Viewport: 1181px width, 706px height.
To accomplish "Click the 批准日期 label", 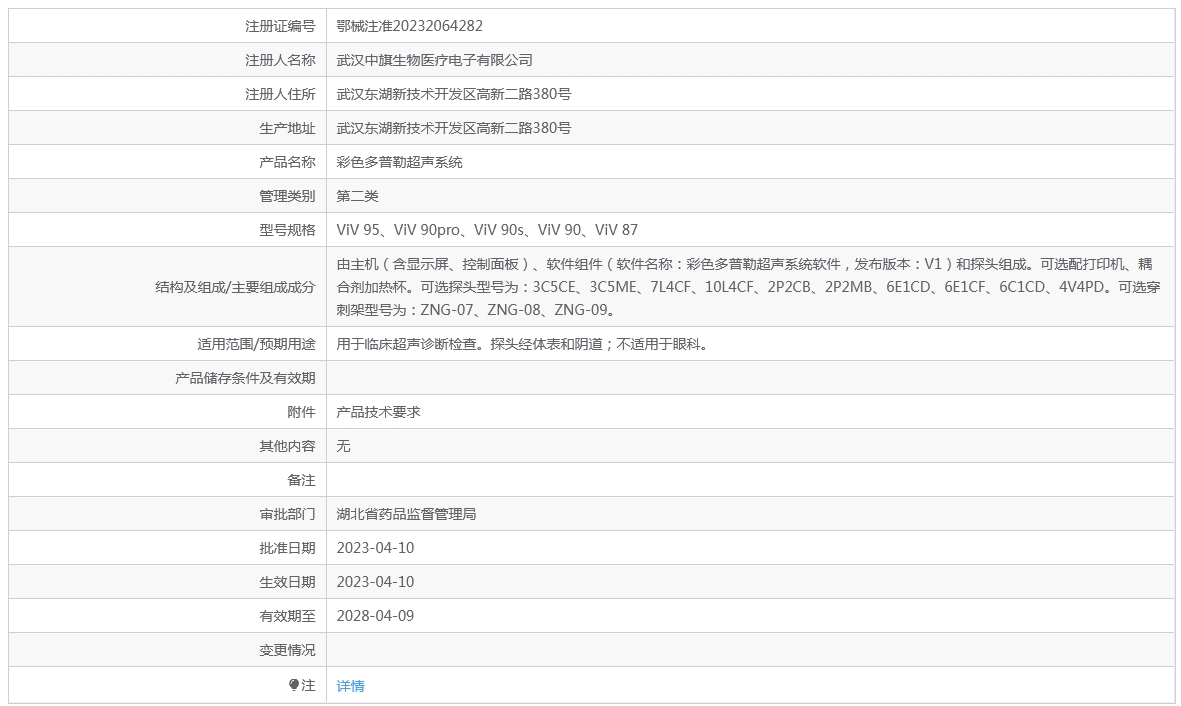I will click(x=287, y=548).
